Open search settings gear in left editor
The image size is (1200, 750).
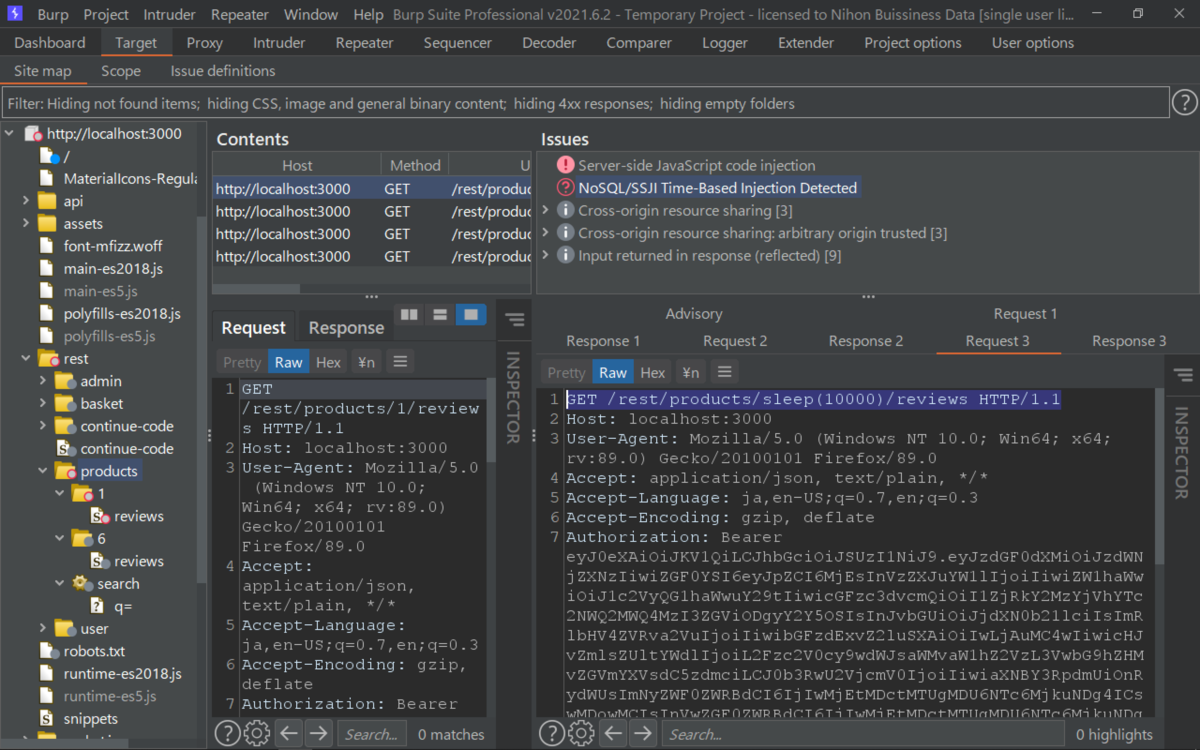pyautogui.click(x=257, y=734)
